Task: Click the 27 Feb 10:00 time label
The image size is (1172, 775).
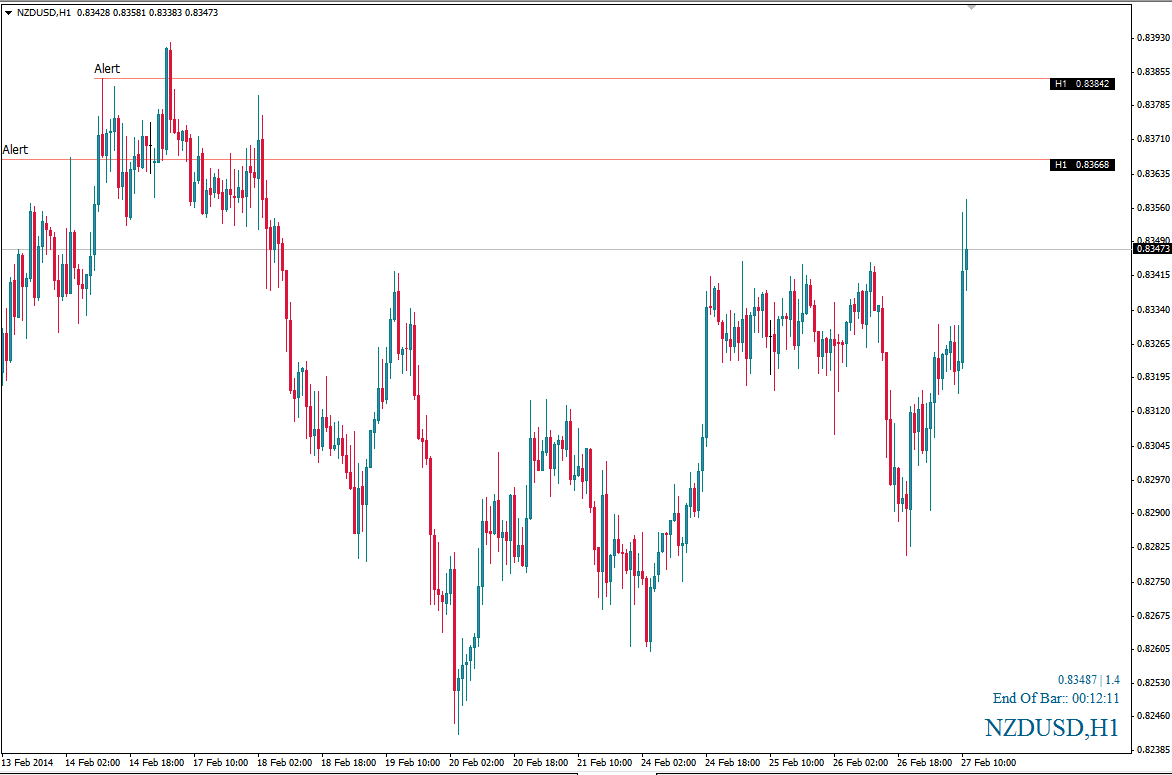Action: click(x=988, y=762)
